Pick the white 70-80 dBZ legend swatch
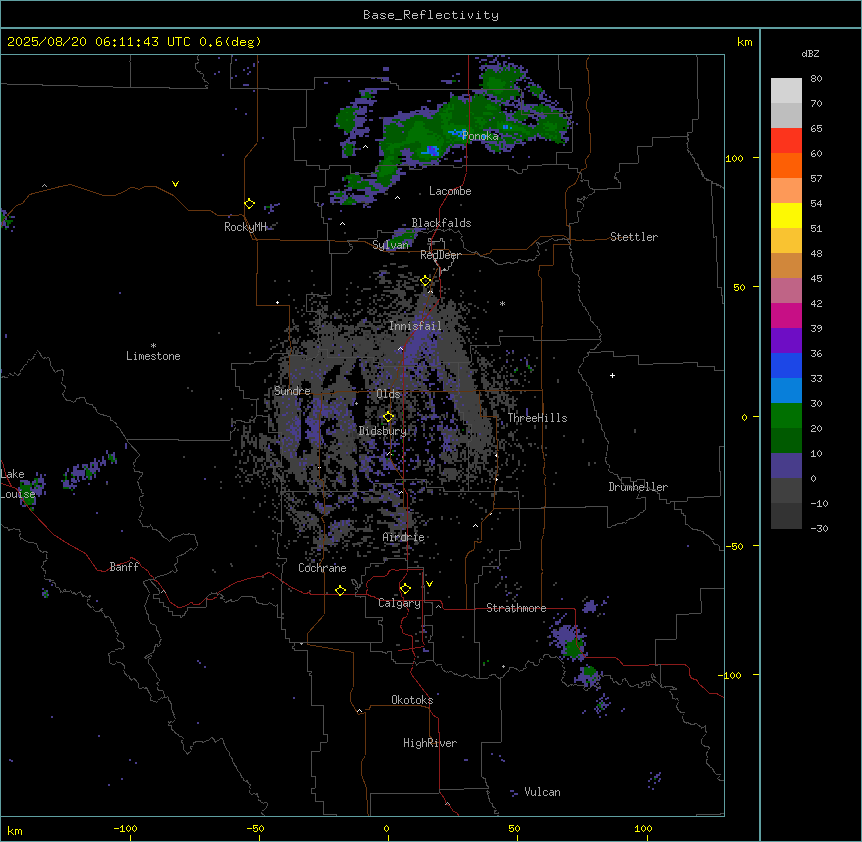Image resolution: width=862 pixels, height=842 pixels. [786, 91]
